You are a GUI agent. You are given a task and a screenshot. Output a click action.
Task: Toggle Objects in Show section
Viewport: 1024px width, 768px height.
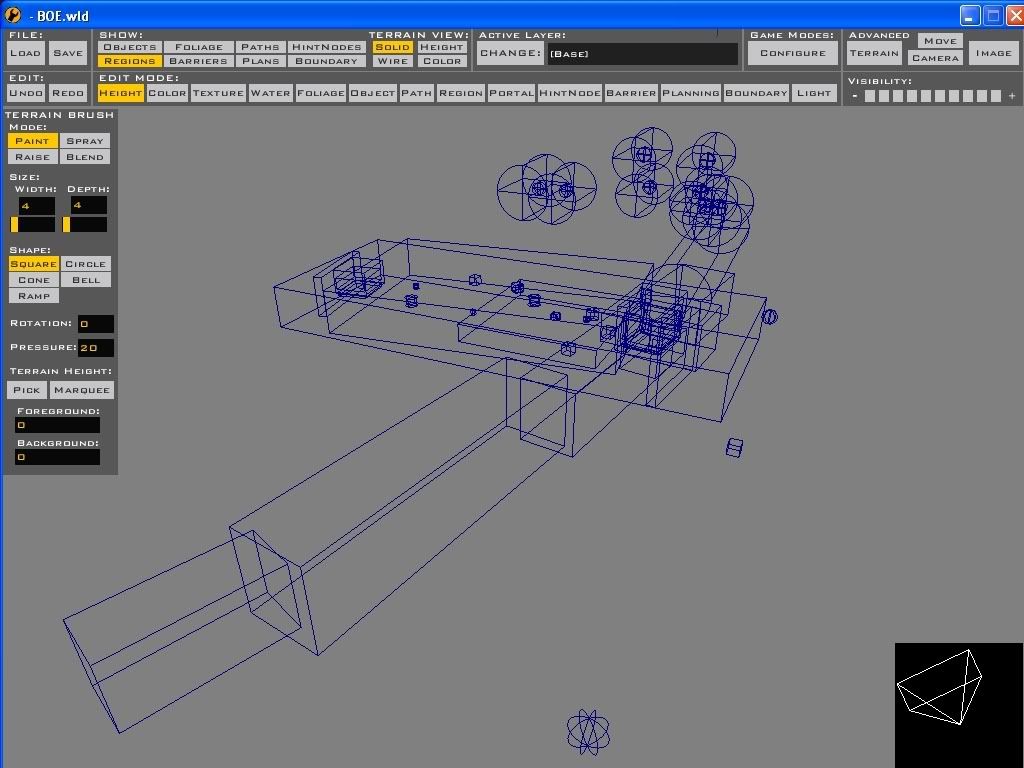click(129, 47)
